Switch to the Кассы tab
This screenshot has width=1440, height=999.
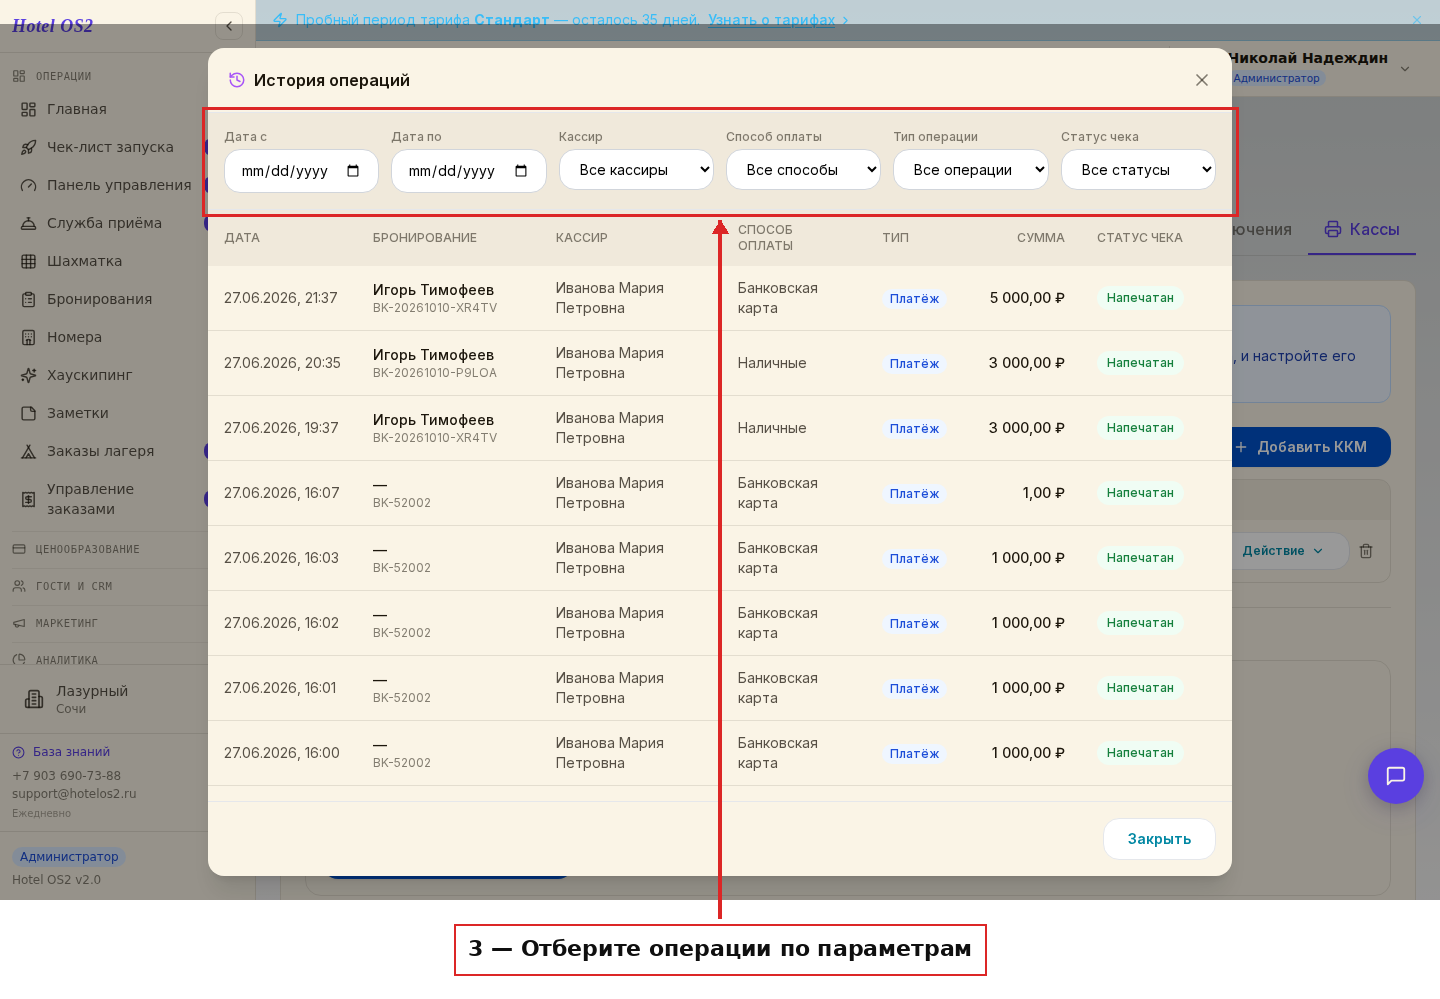[1362, 229]
